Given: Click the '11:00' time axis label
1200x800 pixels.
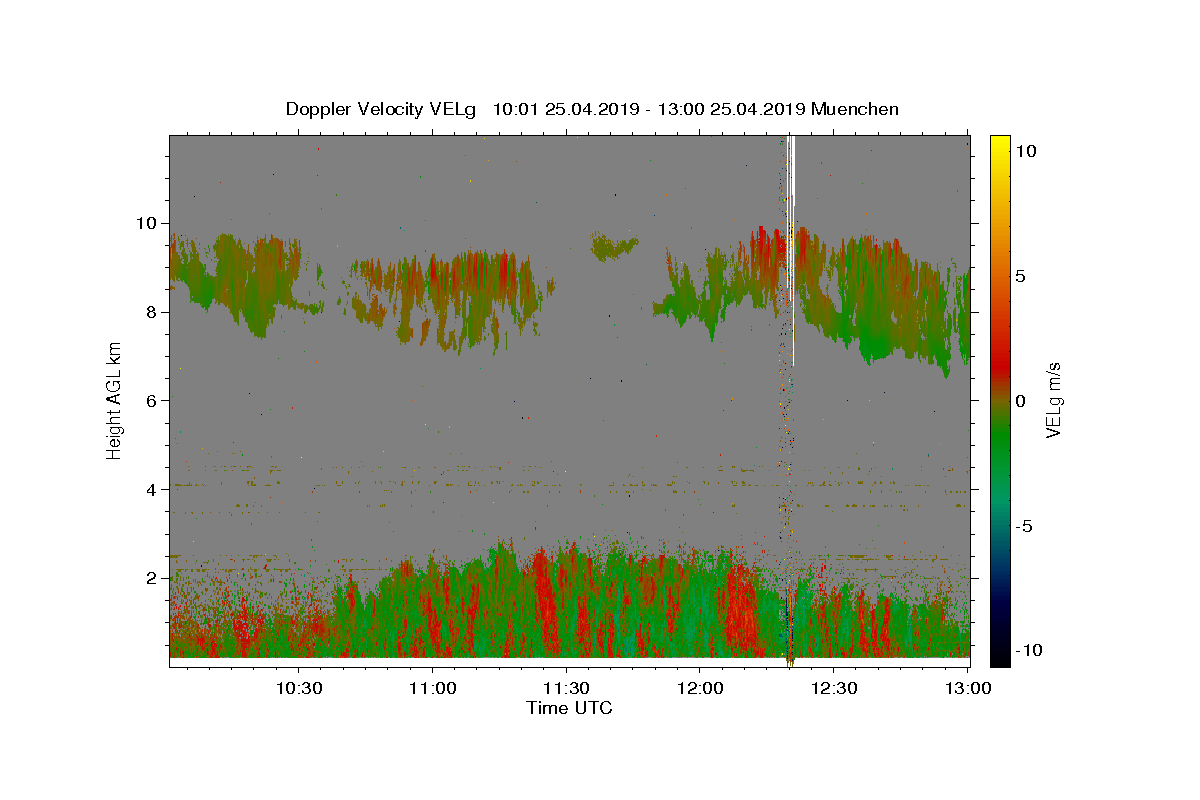Looking at the screenshot, I should tap(433, 688).
